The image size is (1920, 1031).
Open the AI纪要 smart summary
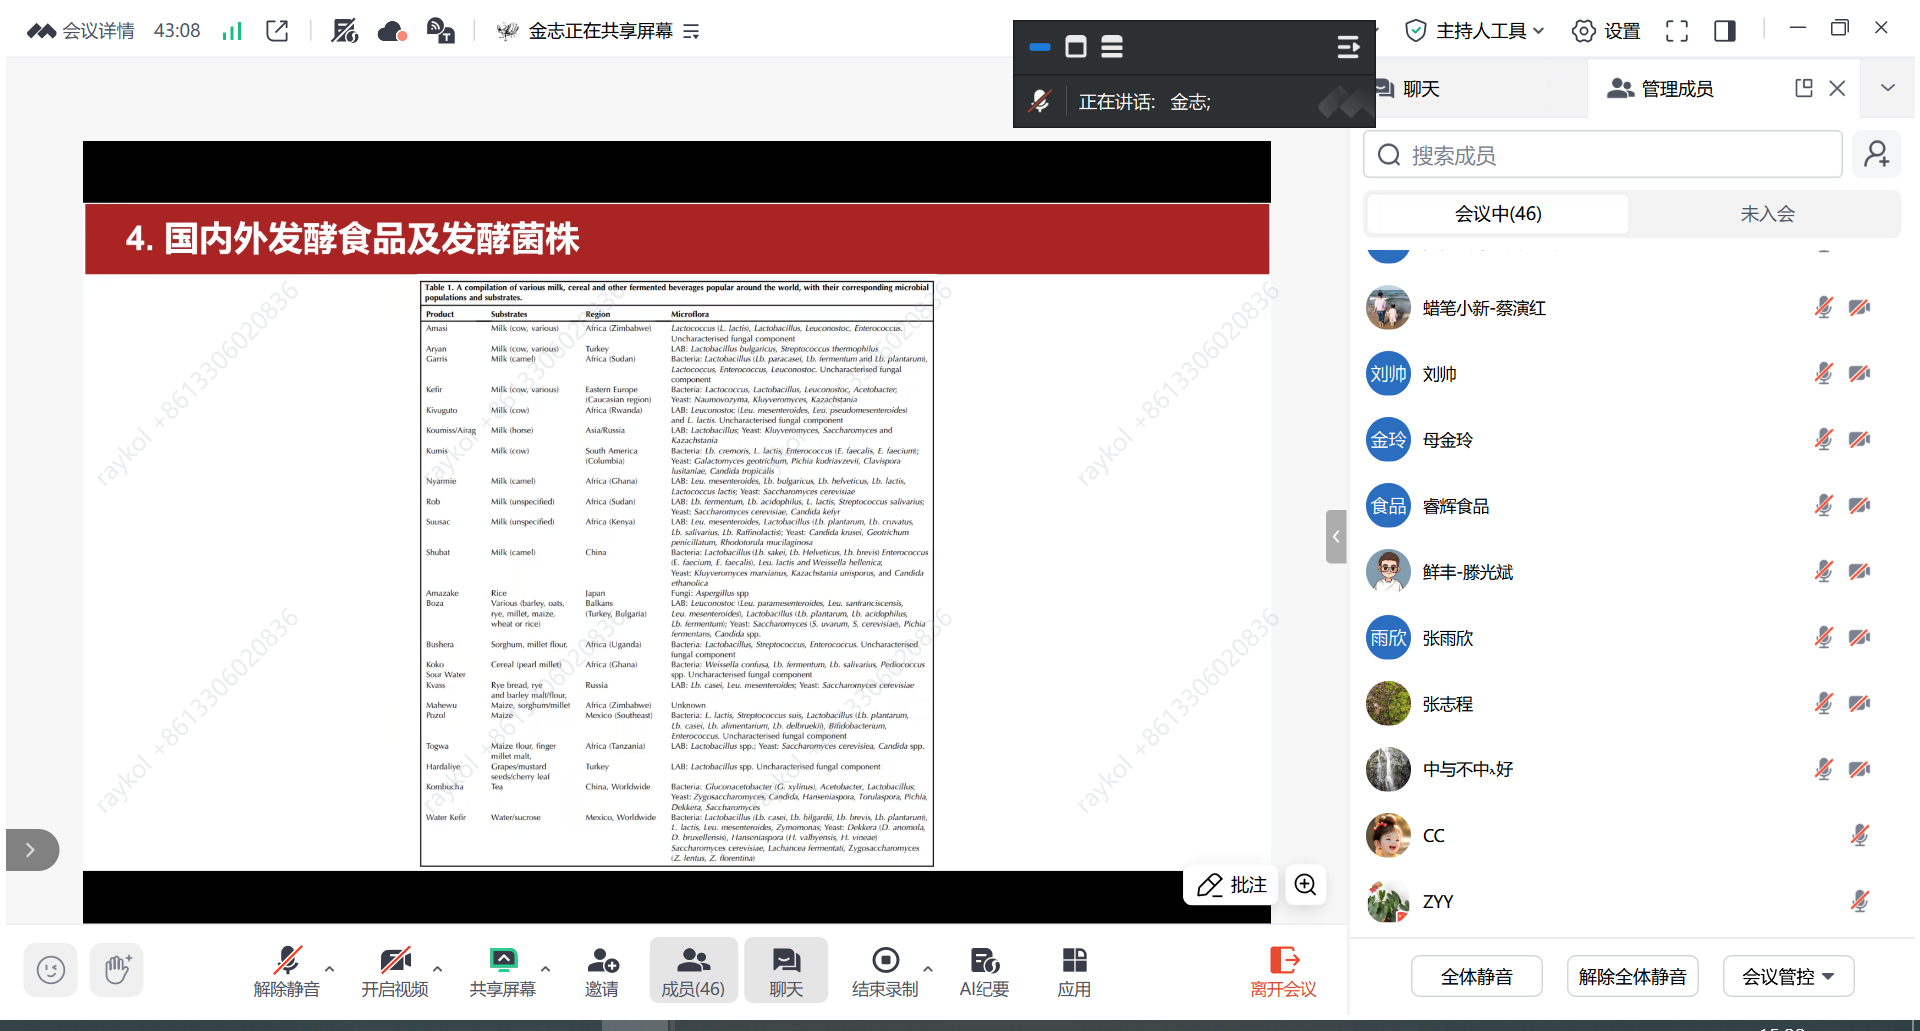pyautogui.click(x=984, y=969)
